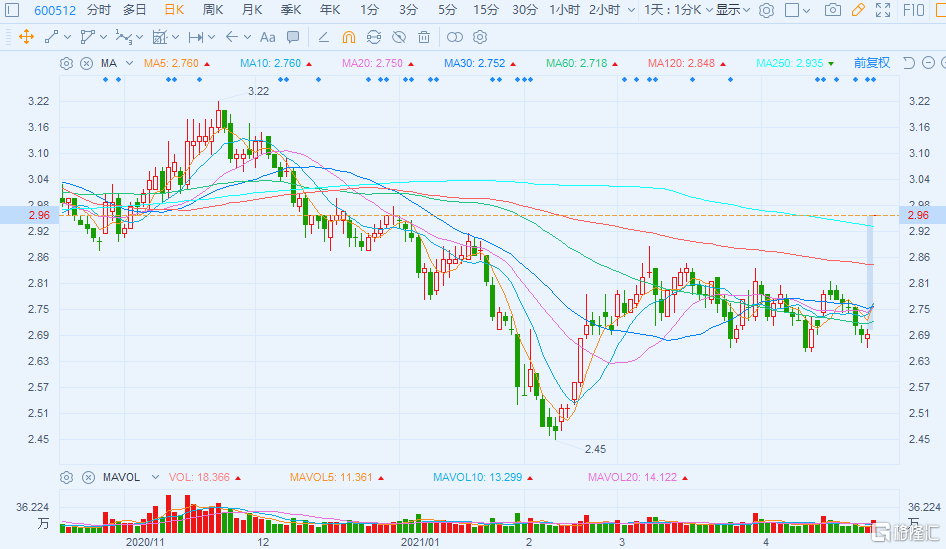Switch to the 周K weekly chart tab
Image resolution: width=946 pixels, height=549 pixels.
[212, 10]
